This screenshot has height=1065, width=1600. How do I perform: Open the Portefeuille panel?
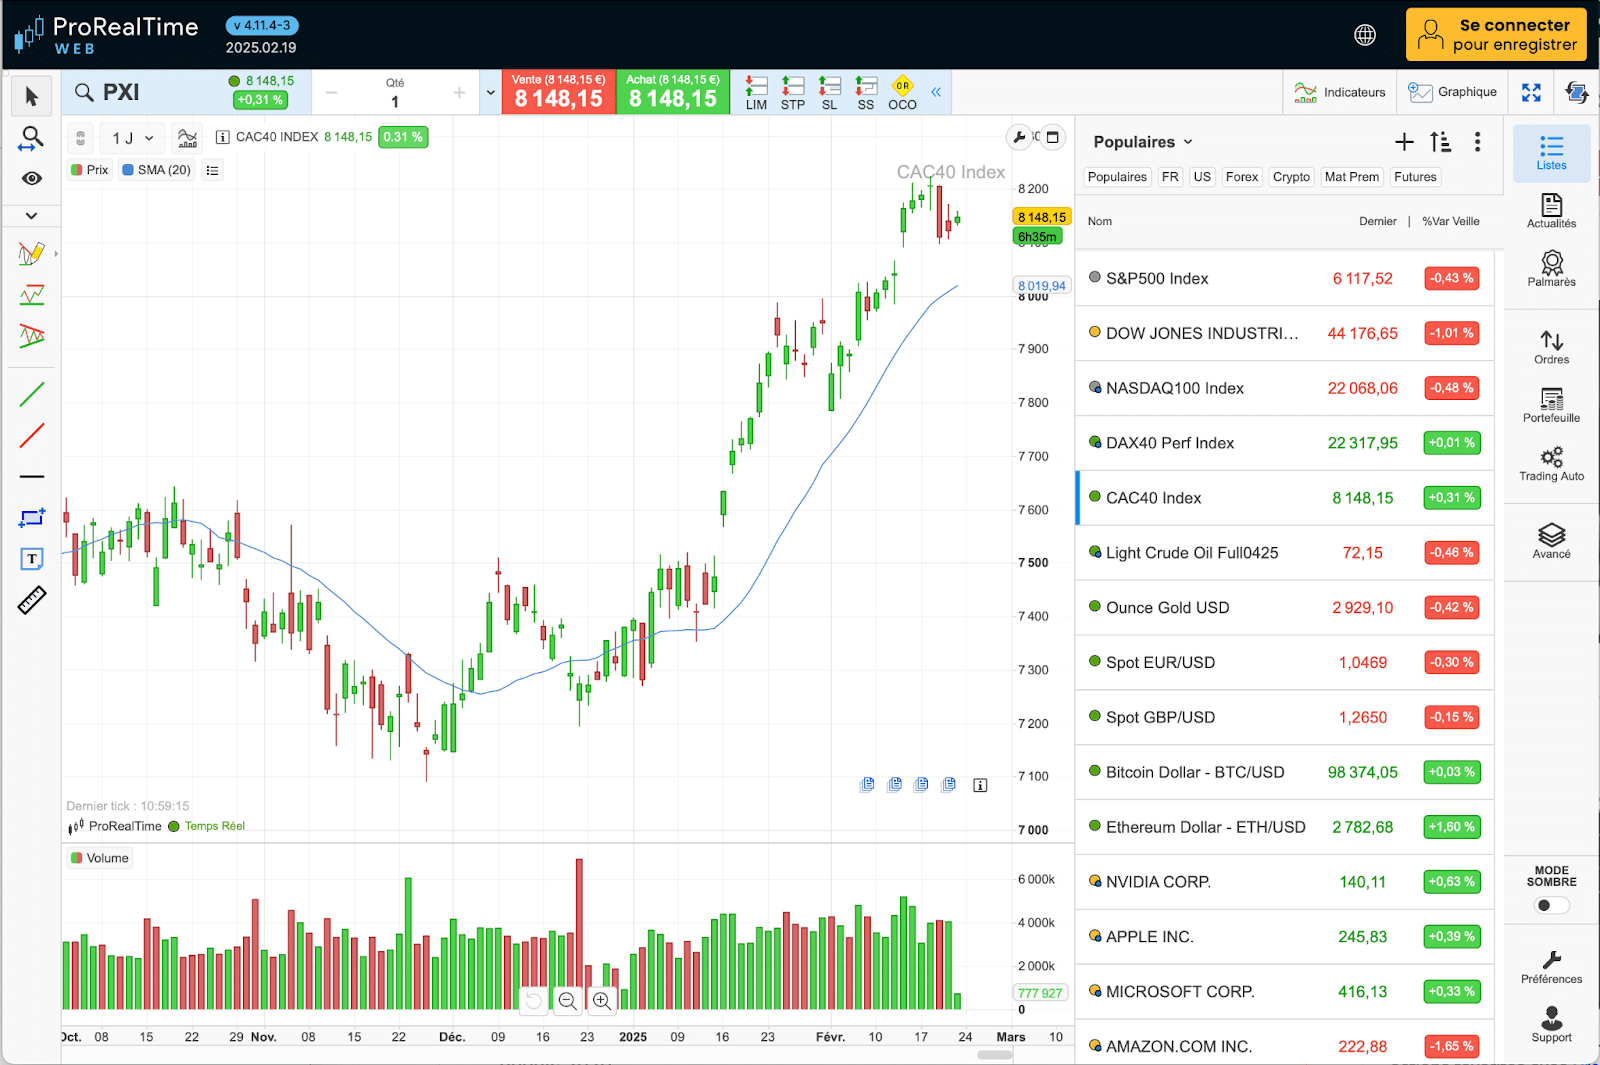tap(1551, 405)
